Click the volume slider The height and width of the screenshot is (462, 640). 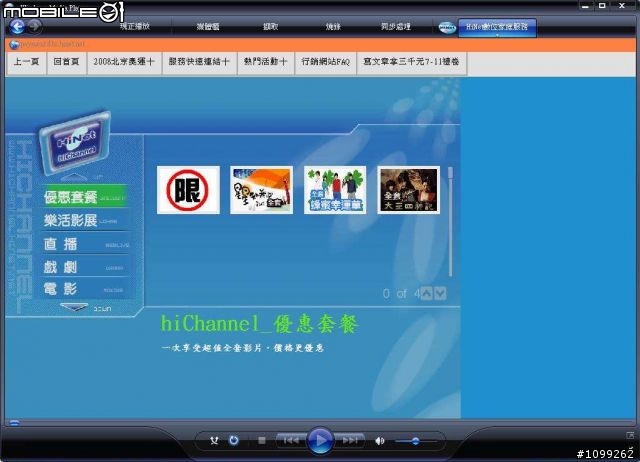(x=416, y=441)
